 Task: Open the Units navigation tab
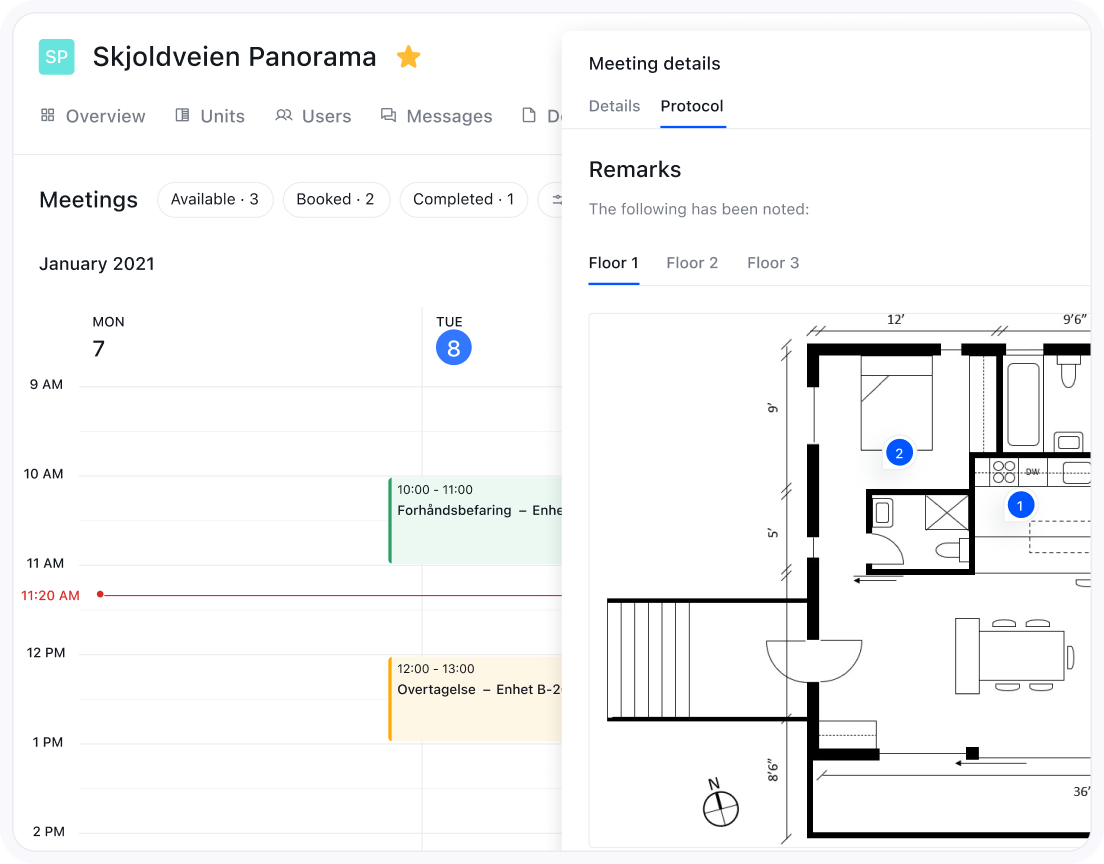[210, 116]
